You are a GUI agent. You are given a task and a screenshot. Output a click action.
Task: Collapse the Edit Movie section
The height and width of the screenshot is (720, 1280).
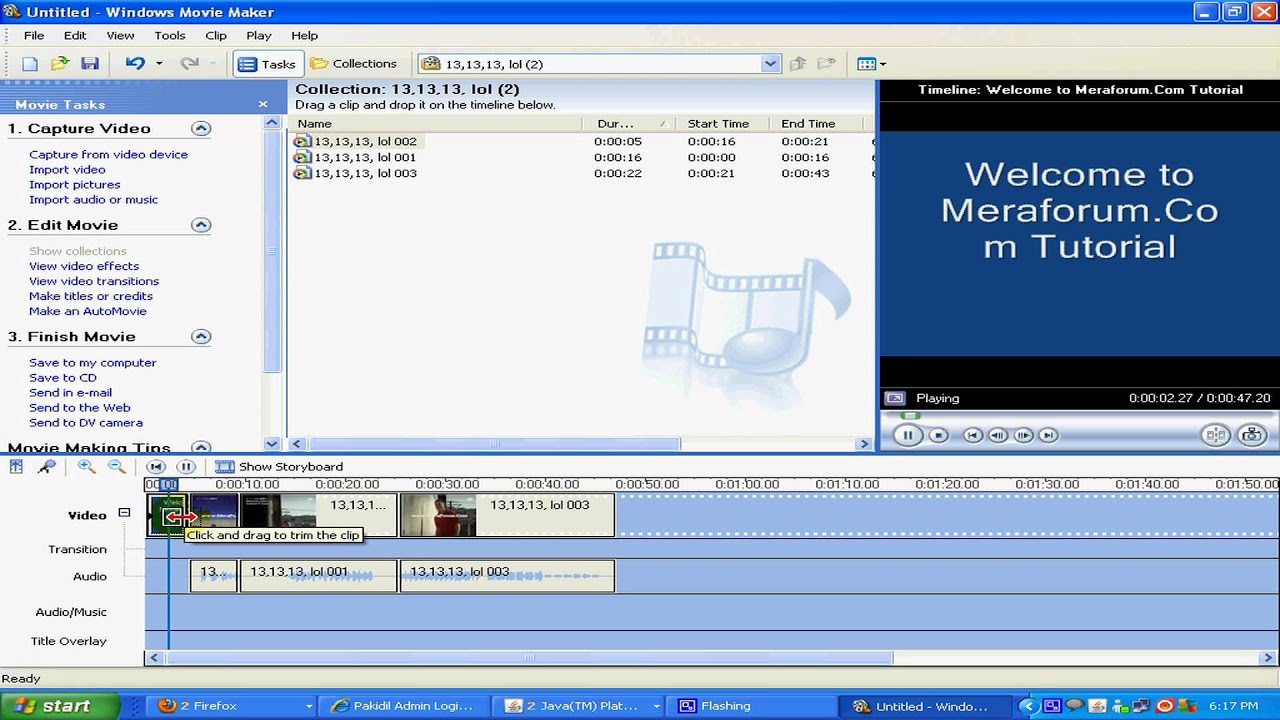tap(201, 226)
